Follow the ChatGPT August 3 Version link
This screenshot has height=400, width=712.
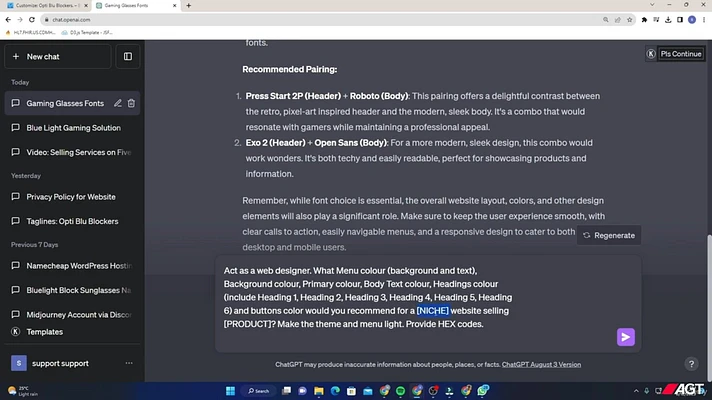541,365
